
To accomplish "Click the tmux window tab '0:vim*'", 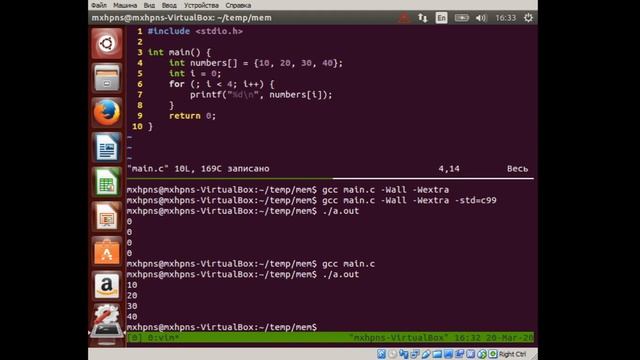I will point(163,338).
